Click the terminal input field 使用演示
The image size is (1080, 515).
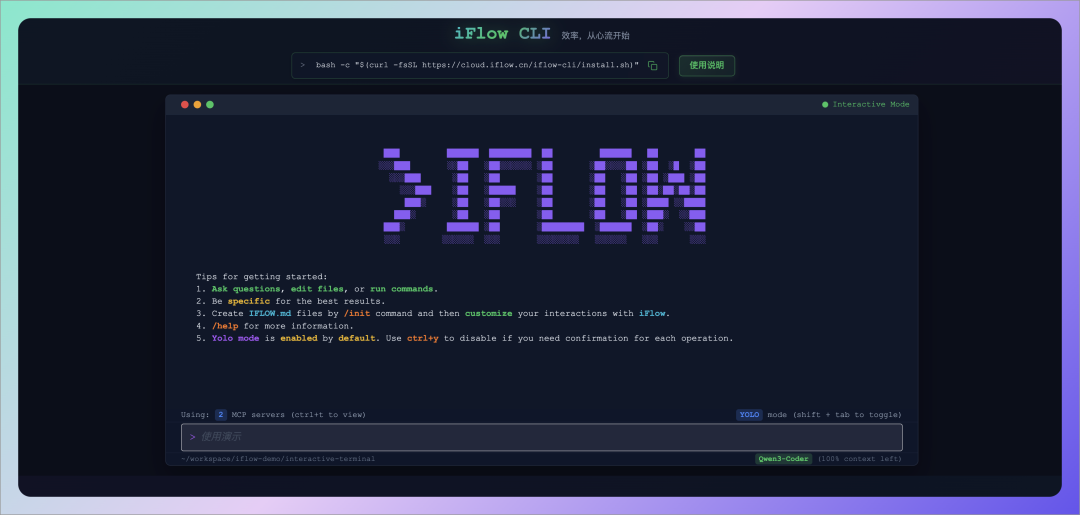pos(541,437)
